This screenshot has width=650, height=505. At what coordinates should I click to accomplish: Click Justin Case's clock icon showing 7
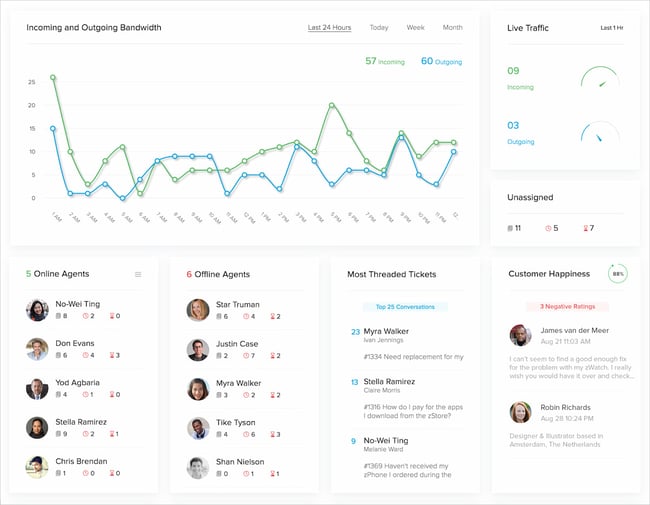point(246,356)
